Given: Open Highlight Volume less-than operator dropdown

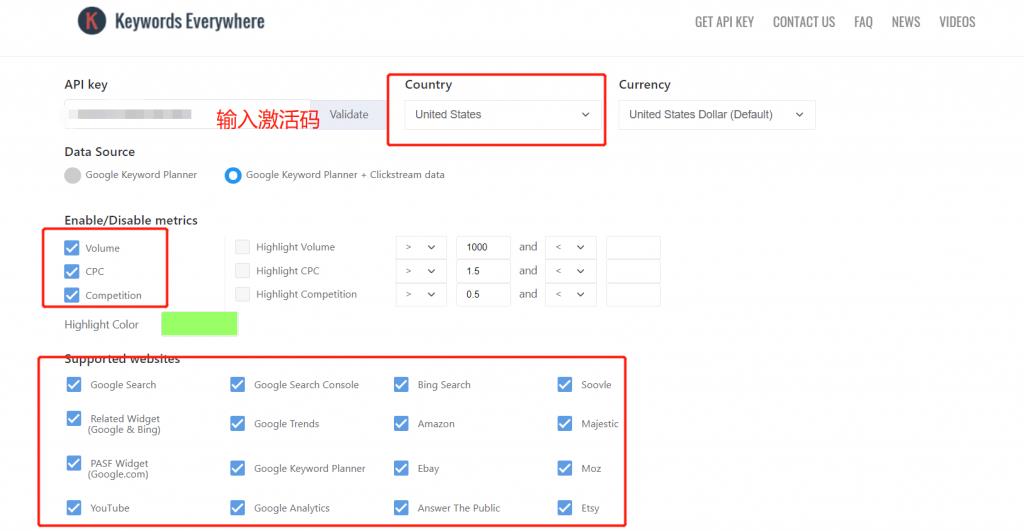Looking at the screenshot, I should click(x=570, y=247).
